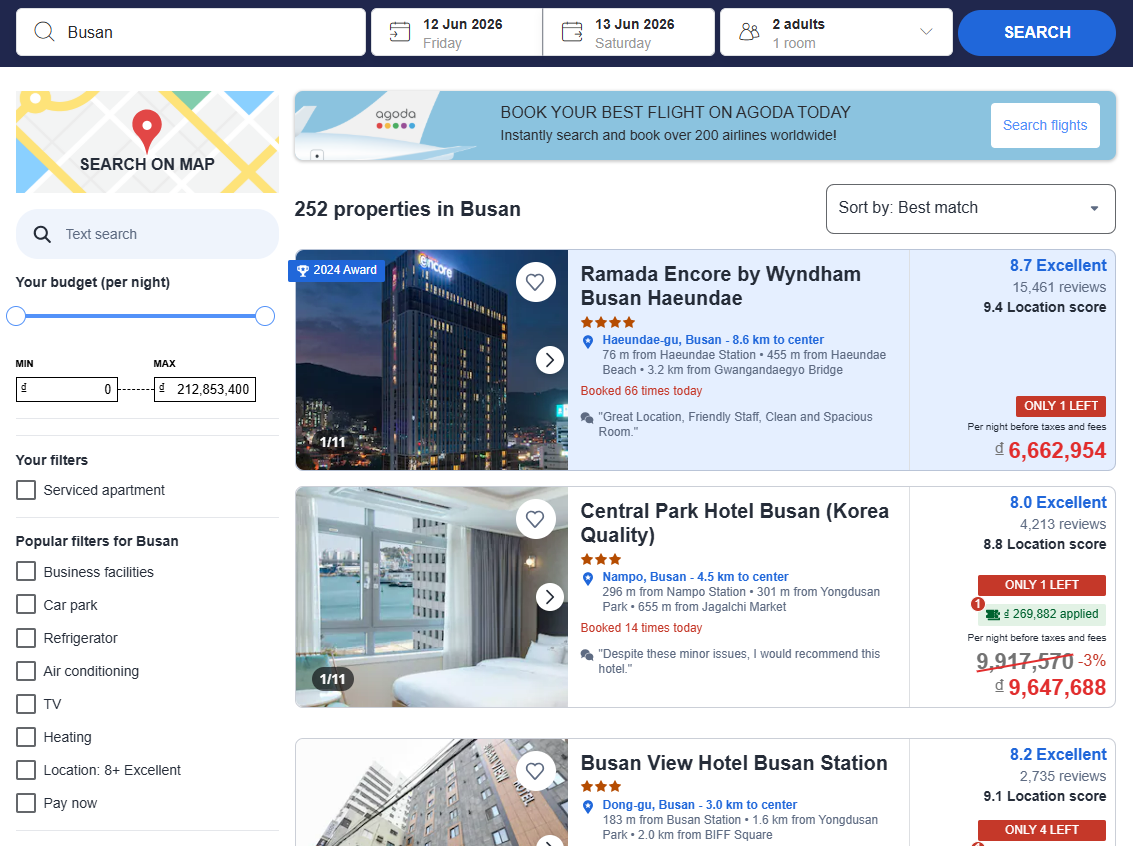The height and width of the screenshot is (846, 1133).
Task: Open the 13 Jun 2026 check-out date picker
Action: coord(634,32)
